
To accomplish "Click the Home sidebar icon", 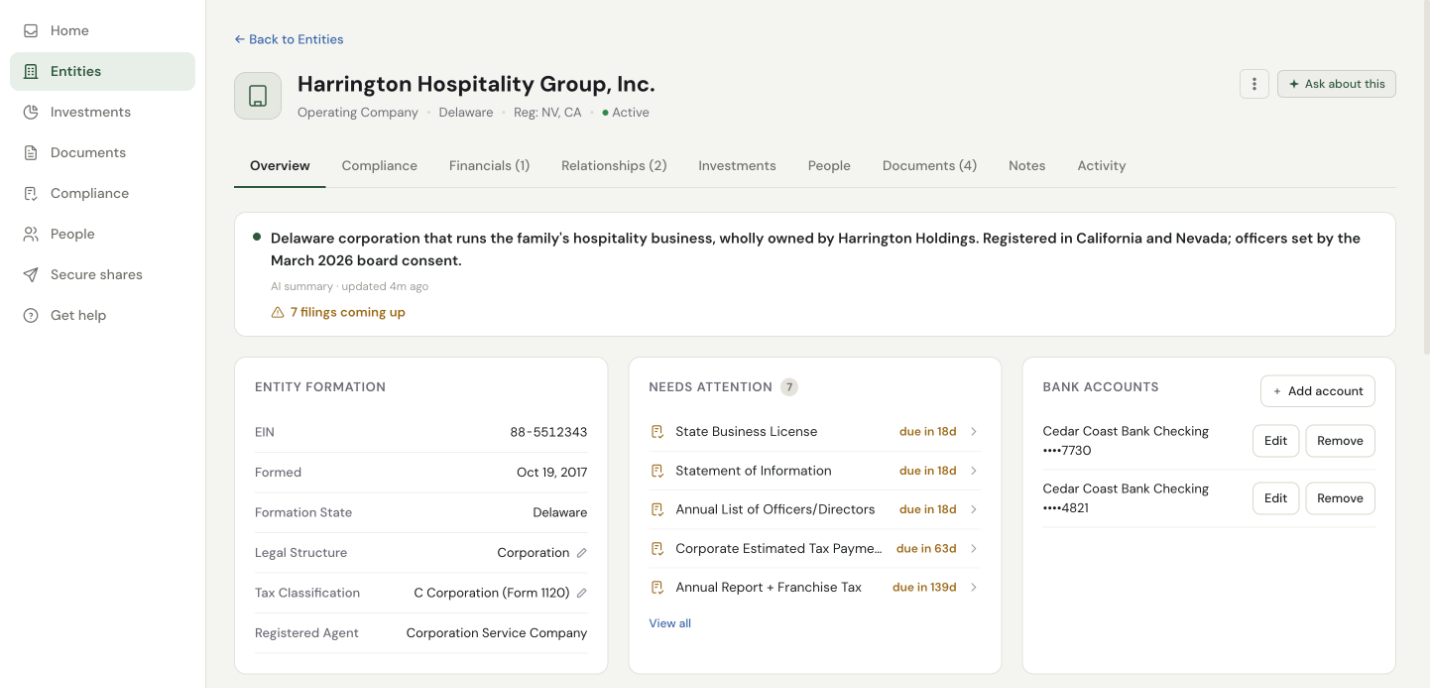I will point(31,31).
